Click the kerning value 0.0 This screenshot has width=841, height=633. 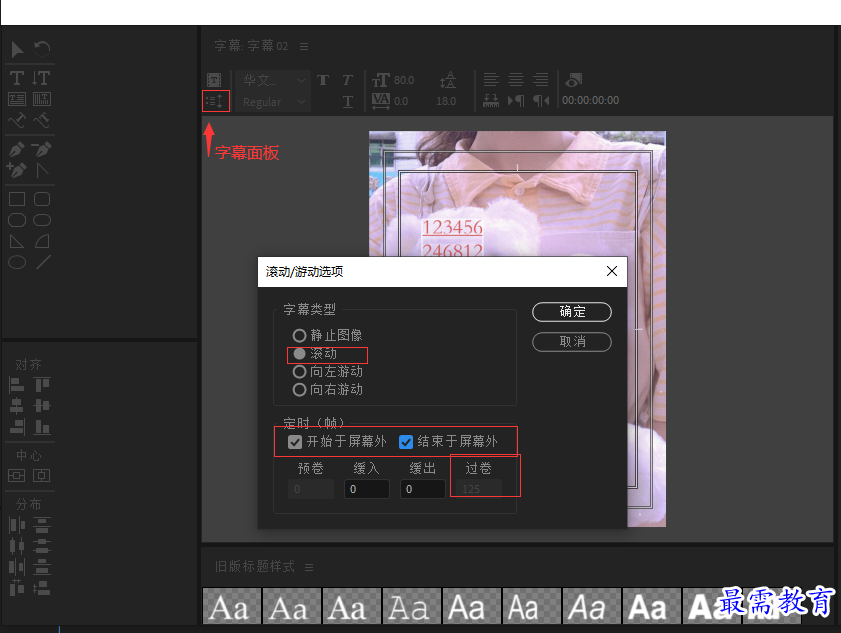click(401, 101)
